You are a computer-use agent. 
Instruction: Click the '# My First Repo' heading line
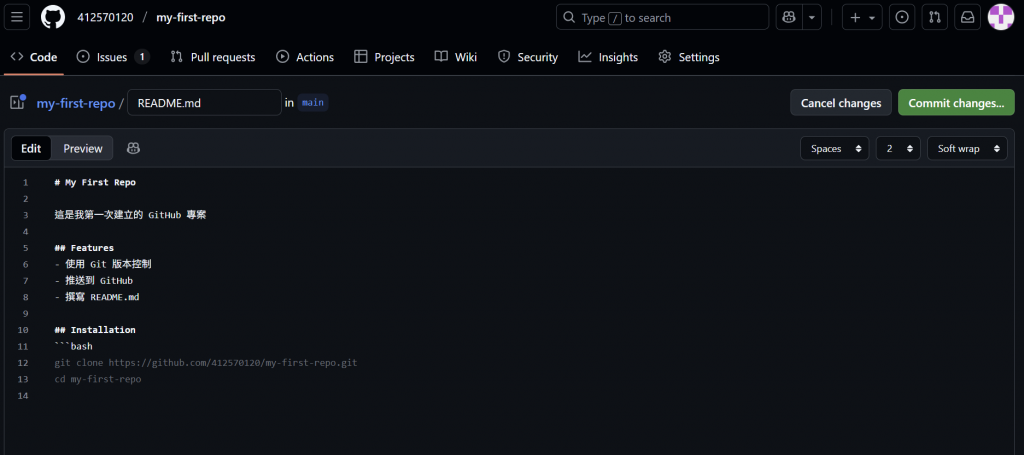pyautogui.click(x=95, y=182)
